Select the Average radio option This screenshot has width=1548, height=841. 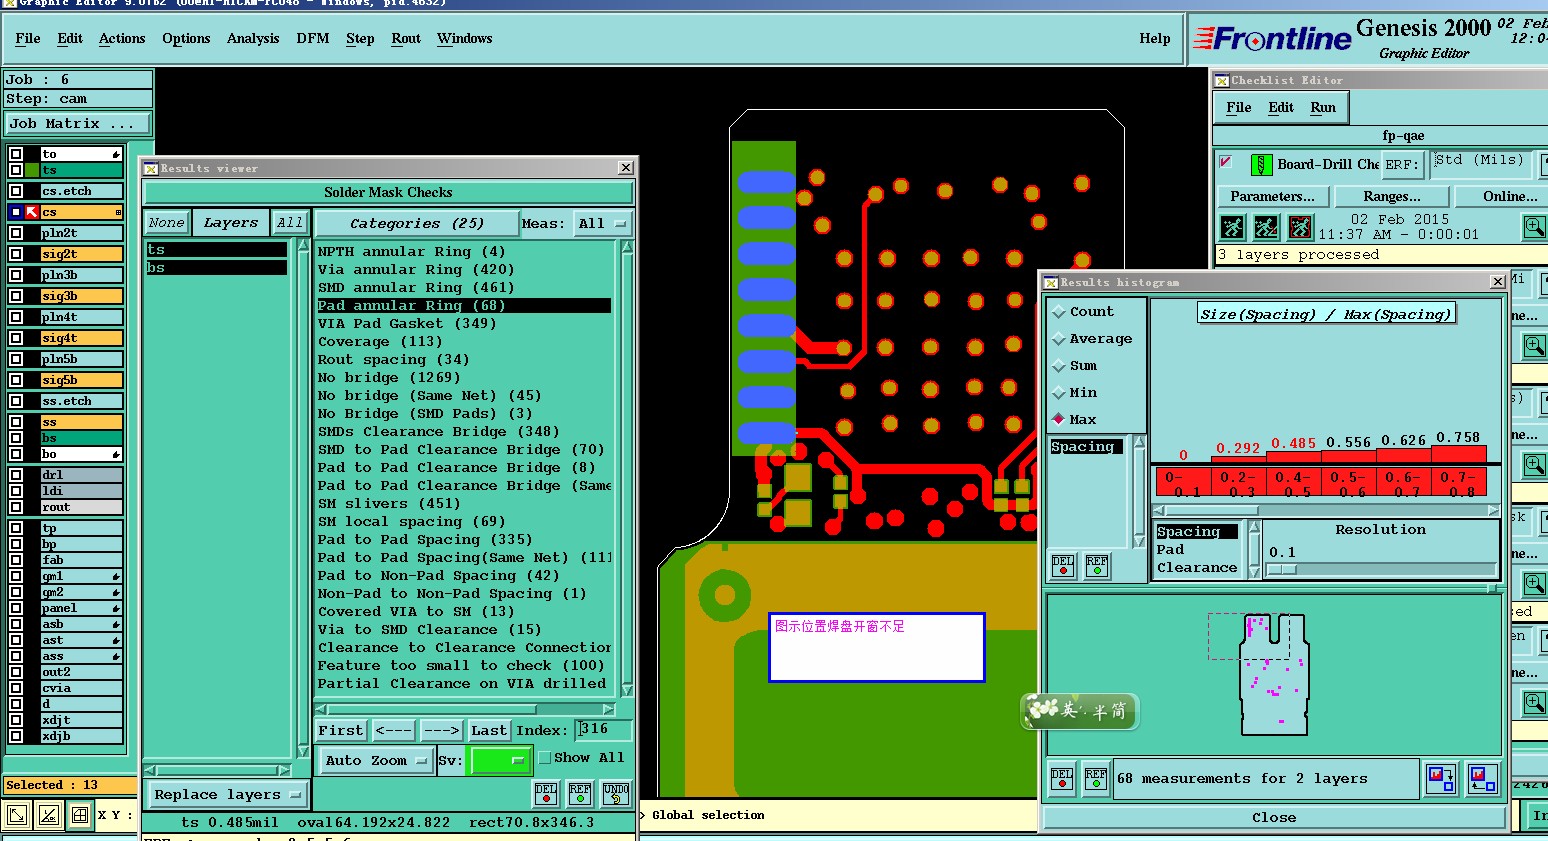point(1059,339)
